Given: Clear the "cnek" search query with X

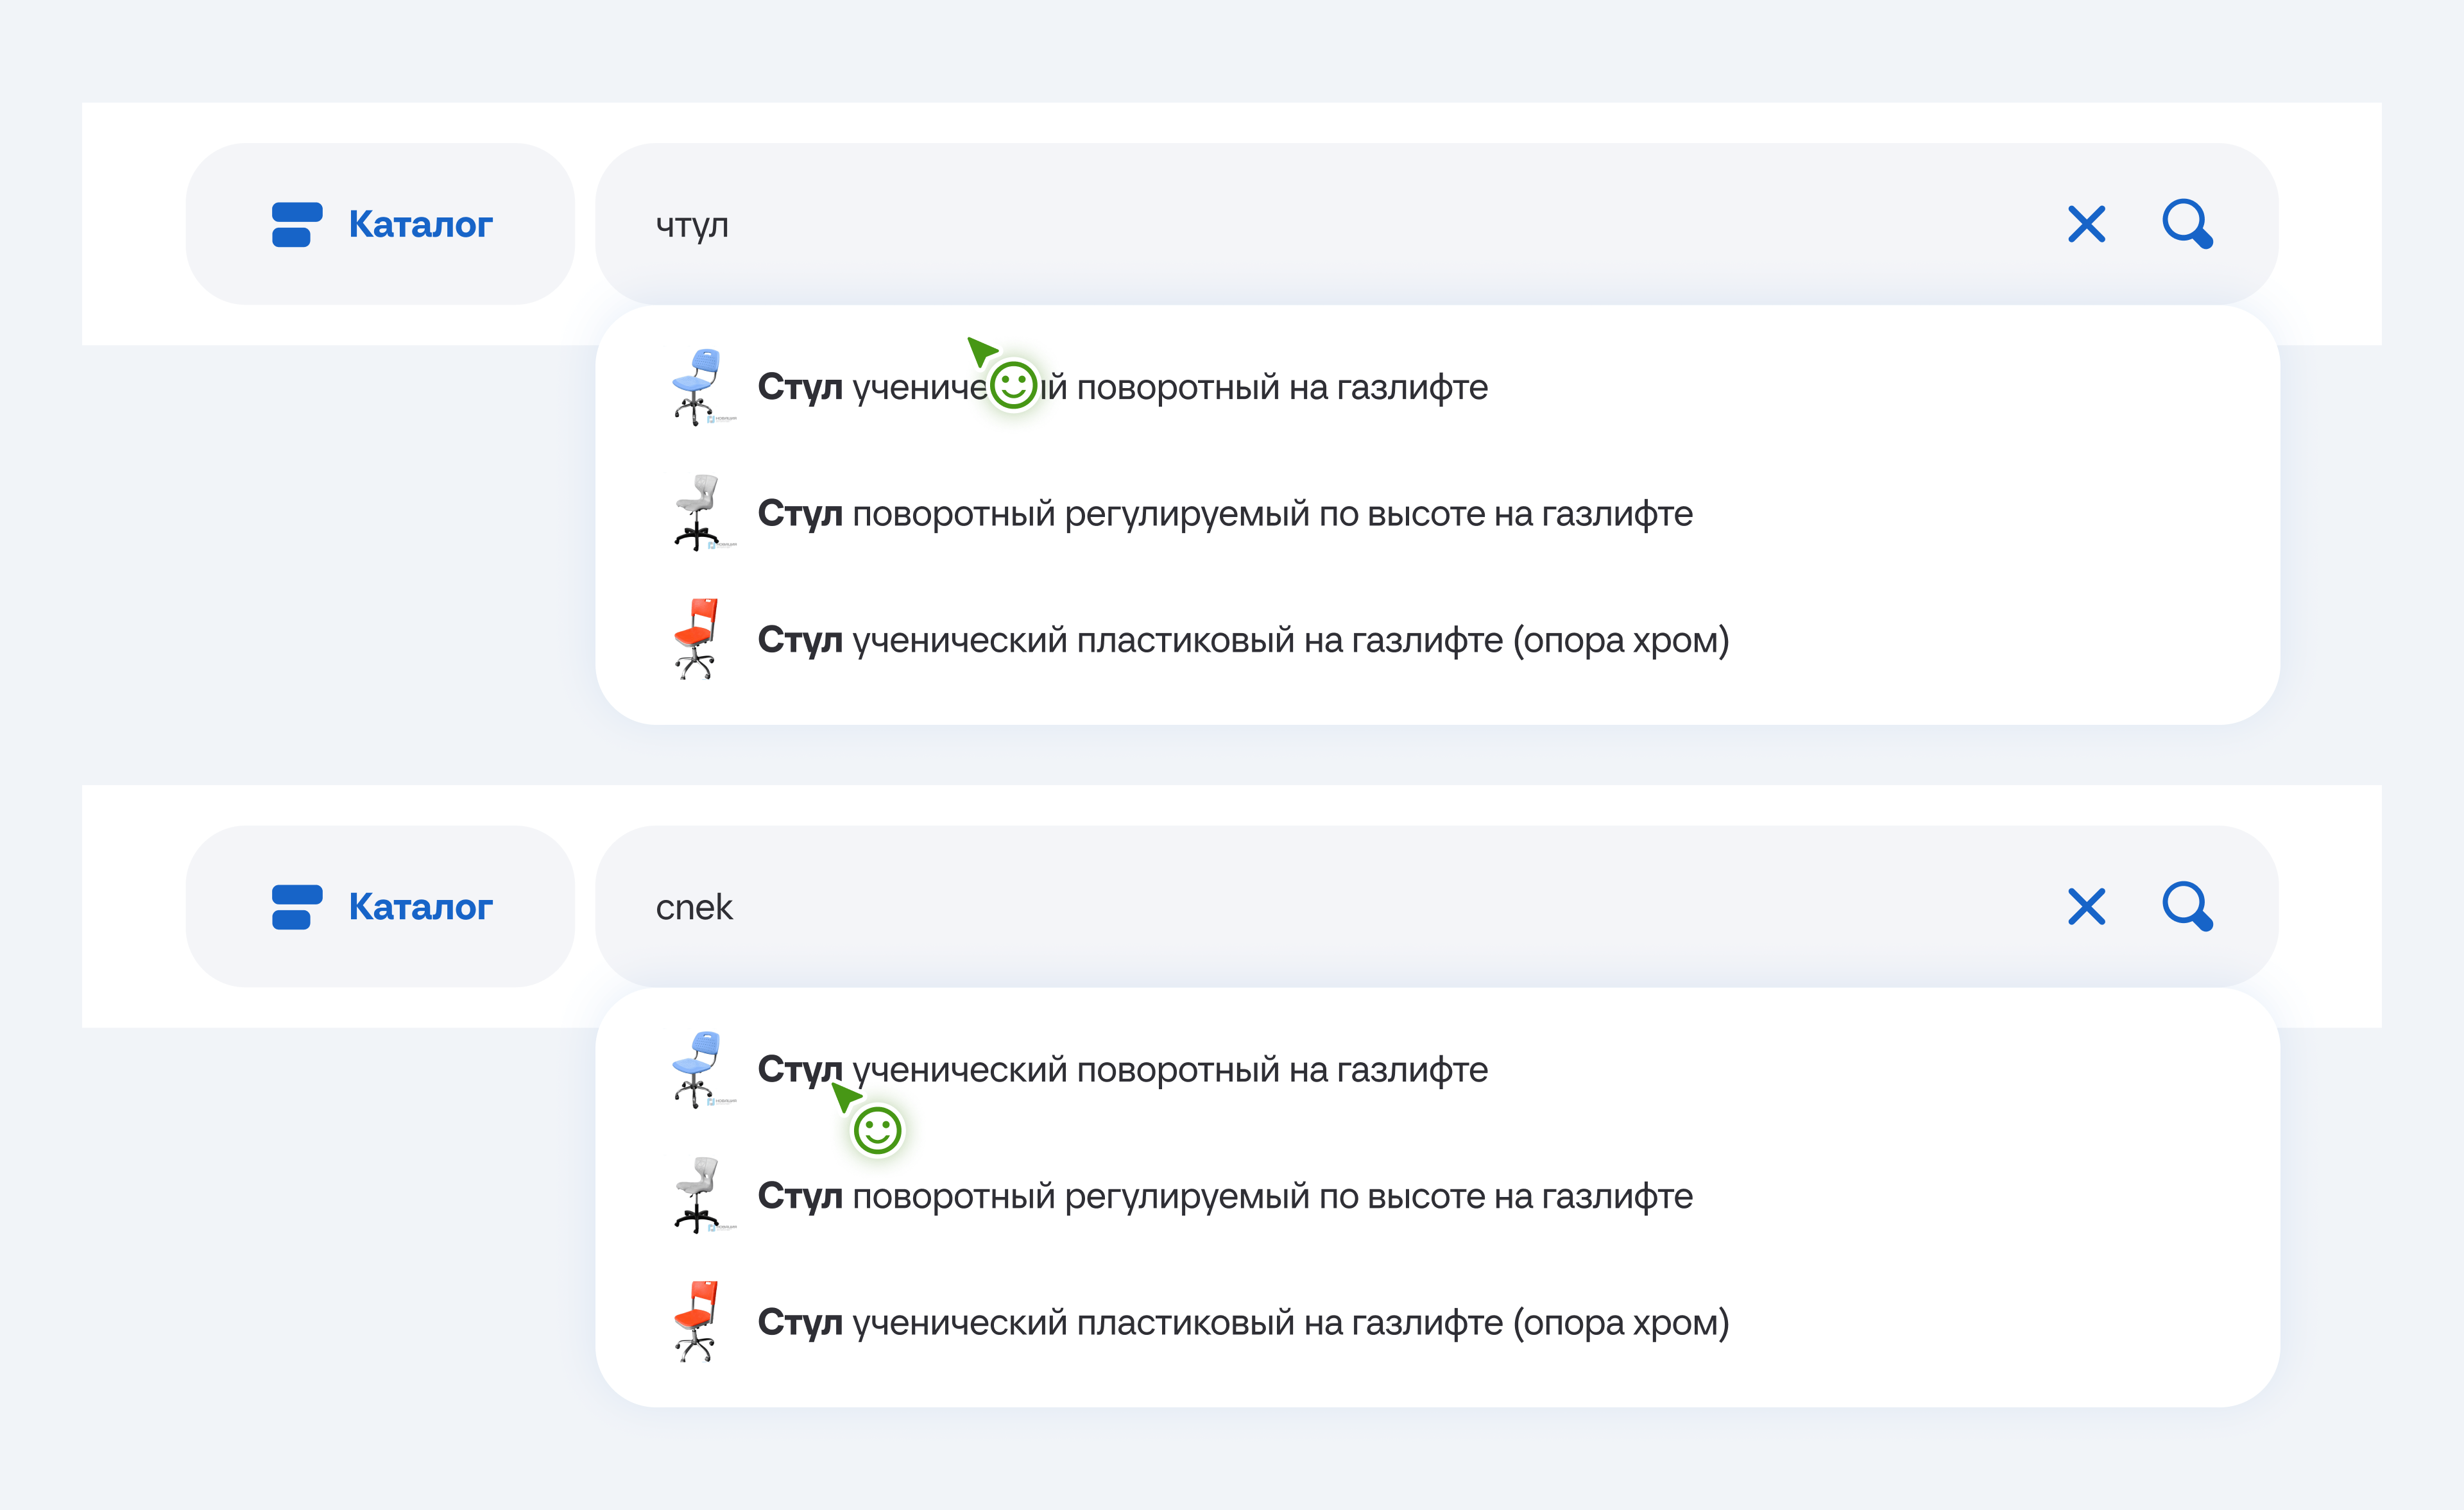Looking at the screenshot, I should (x=2086, y=907).
